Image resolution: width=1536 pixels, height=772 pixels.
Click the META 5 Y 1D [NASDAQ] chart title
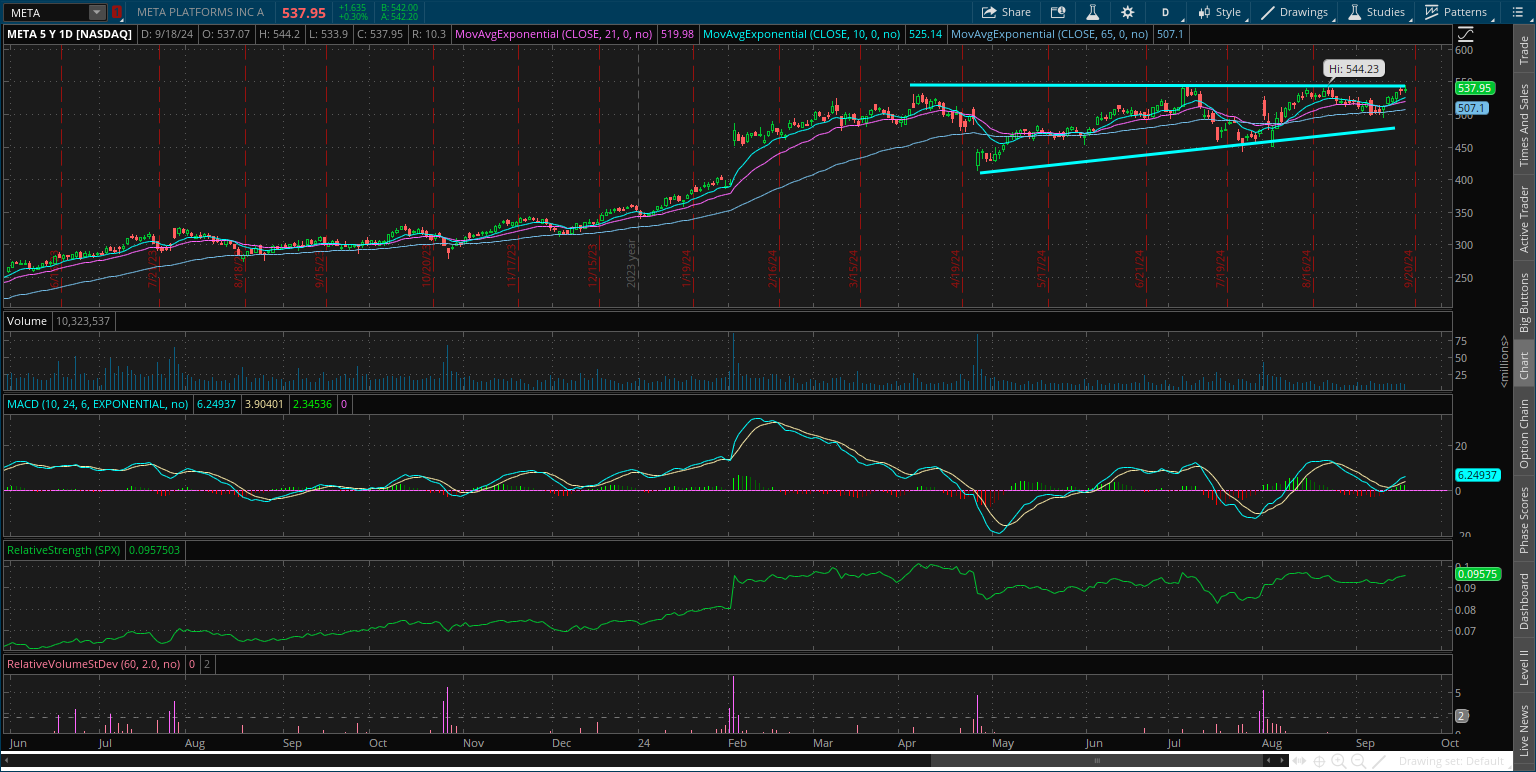click(x=69, y=33)
